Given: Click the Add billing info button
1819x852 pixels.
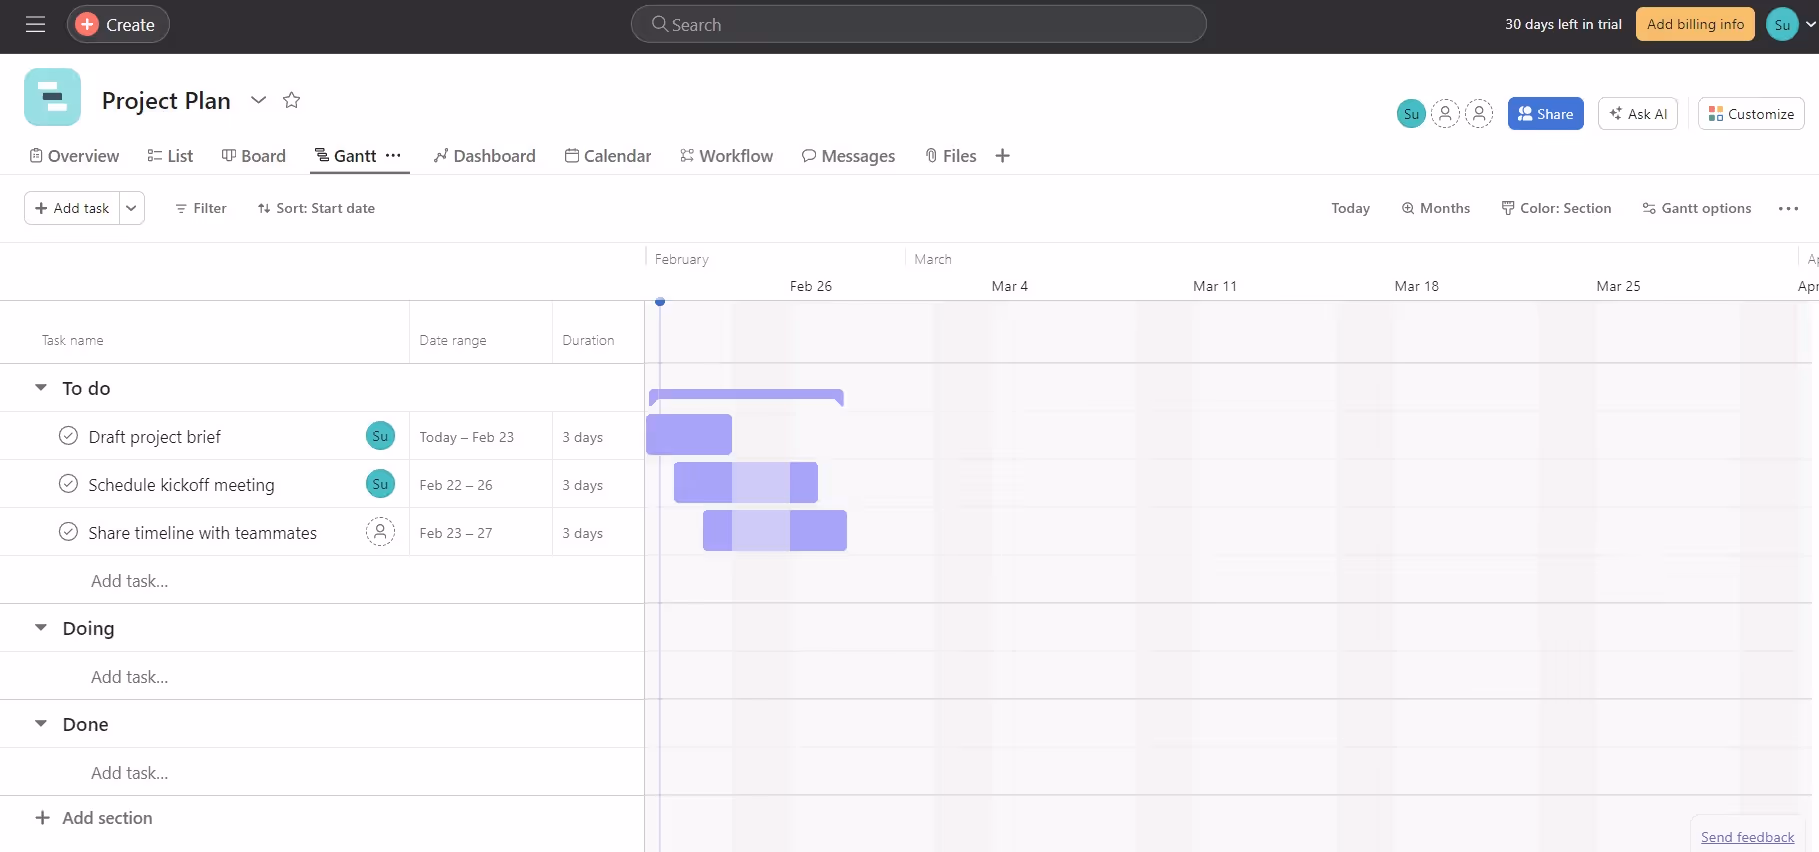Looking at the screenshot, I should [x=1694, y=25].
